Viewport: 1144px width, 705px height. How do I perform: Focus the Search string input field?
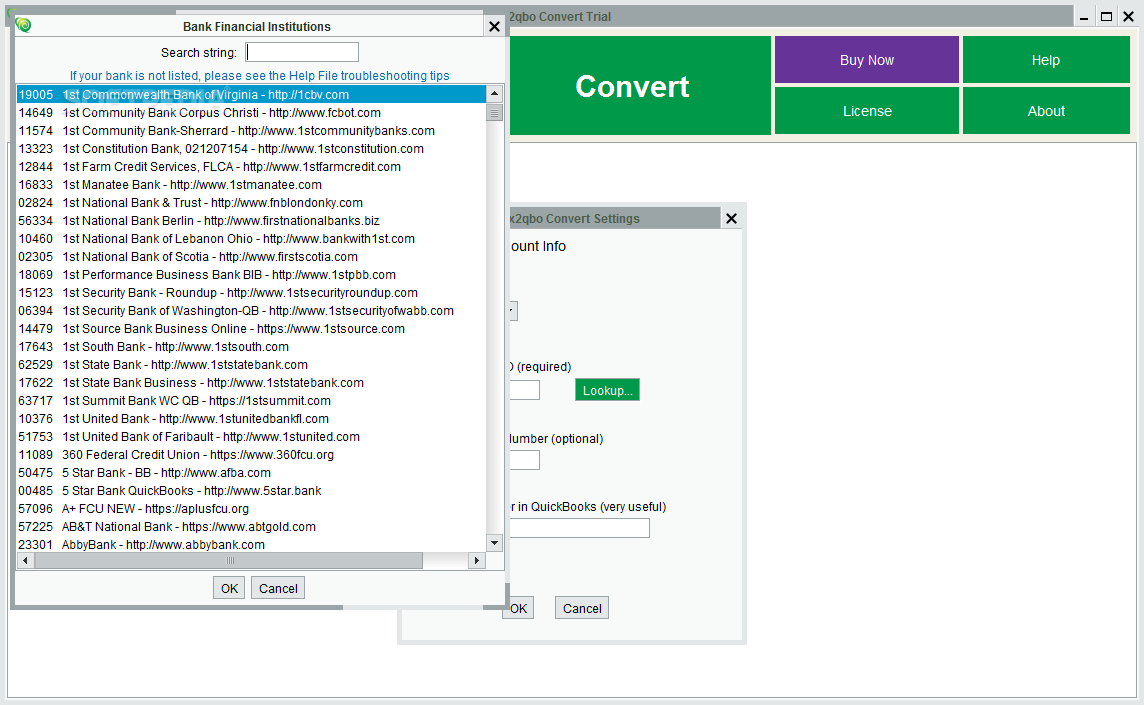pos(302,52)
